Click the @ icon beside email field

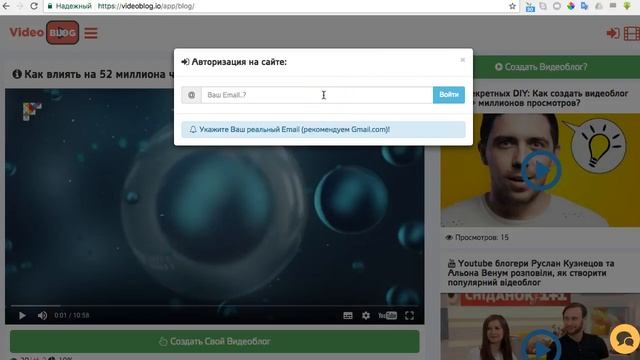191,95
